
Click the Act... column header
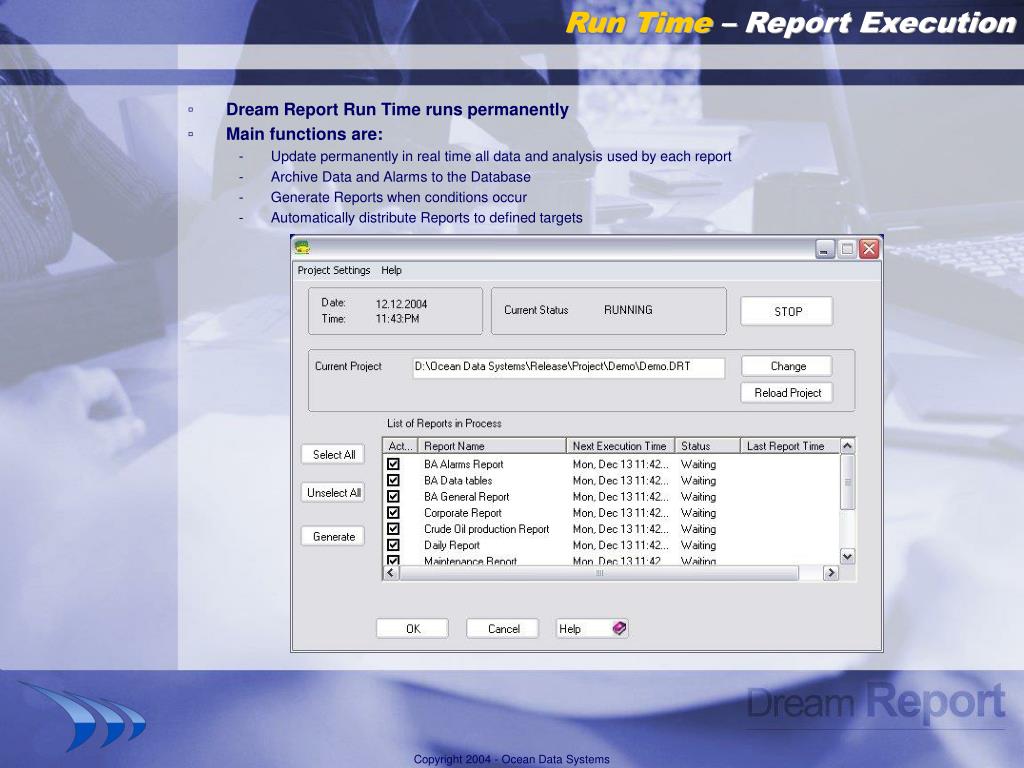tap(400, 446)
